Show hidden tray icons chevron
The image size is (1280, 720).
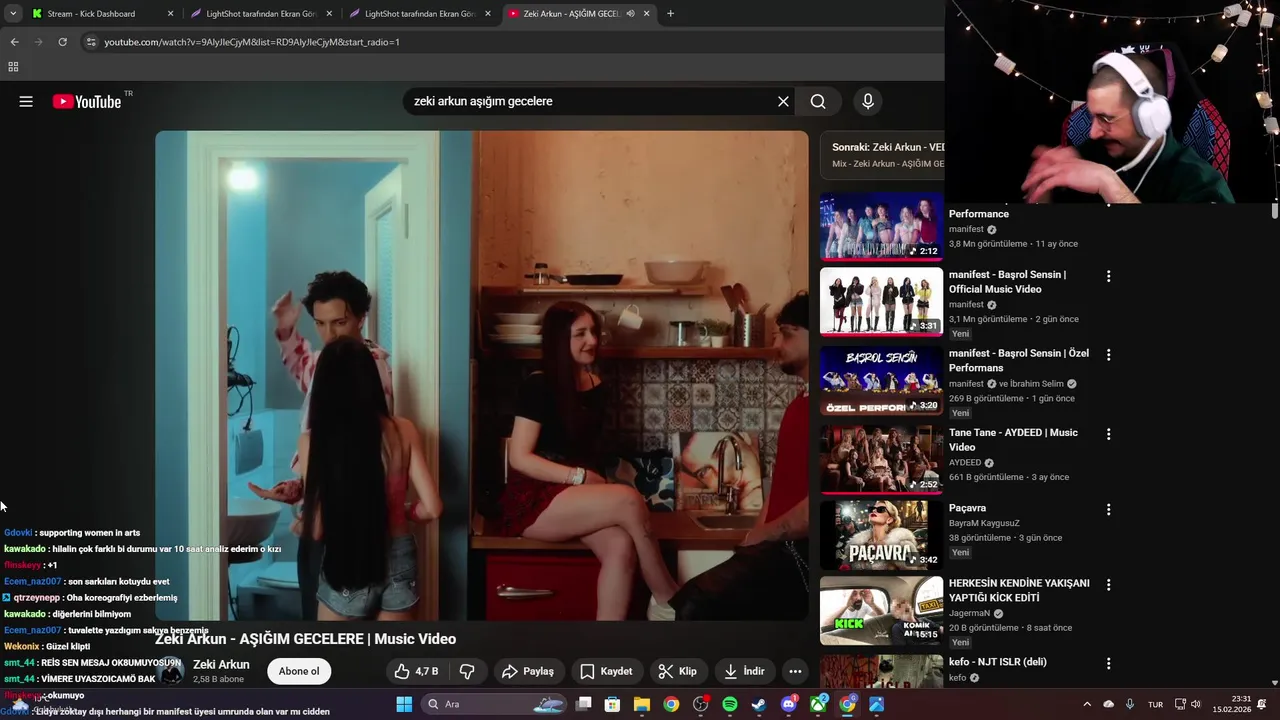(x=1087, y=704)
